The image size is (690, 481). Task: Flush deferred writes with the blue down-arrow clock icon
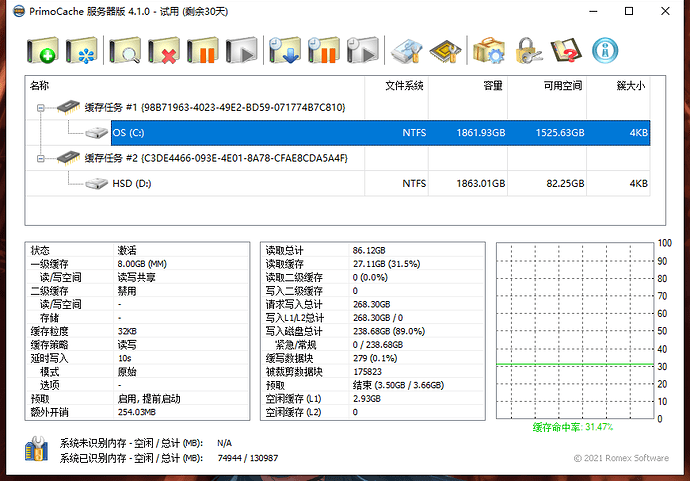coord(285,50)
